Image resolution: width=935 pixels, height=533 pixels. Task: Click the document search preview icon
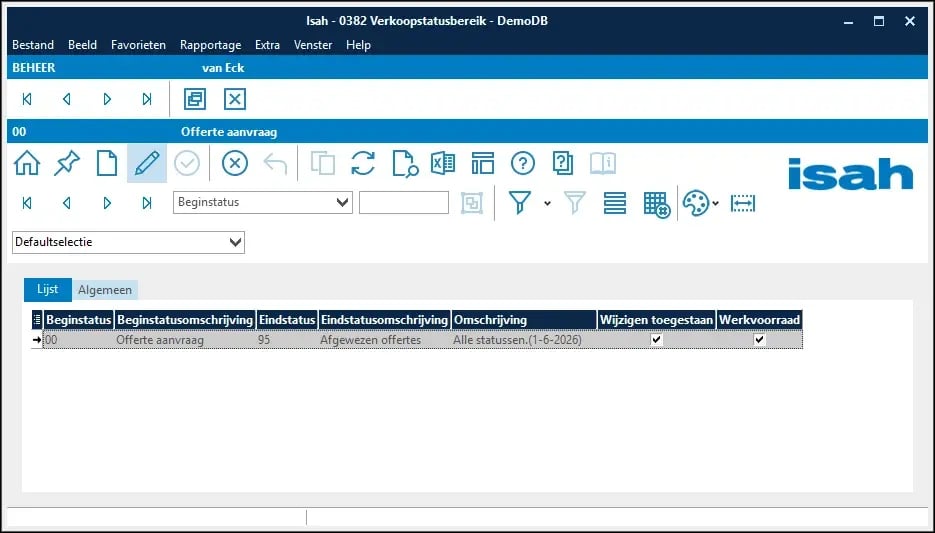(405, 163)
